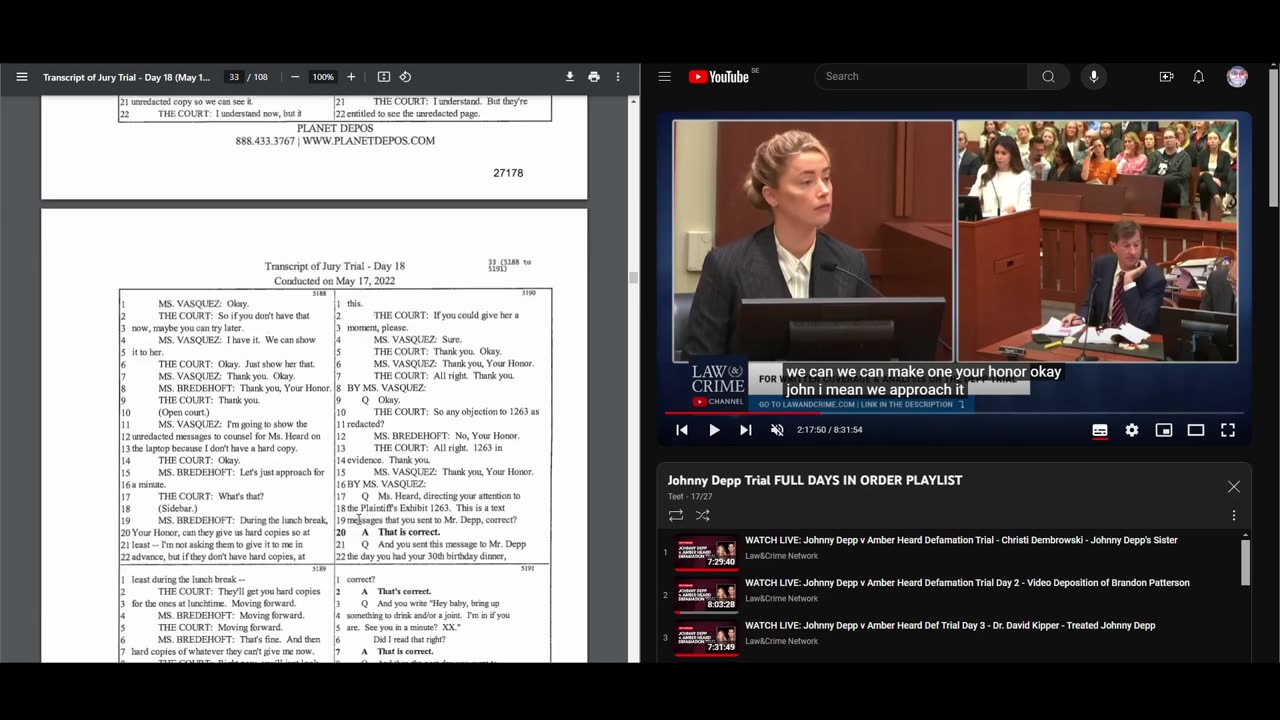Play video titled Dr. David Kipper - Treated Johnny Depp
The height and width of the screenshot is (720, 1280).
click(950, 626)
